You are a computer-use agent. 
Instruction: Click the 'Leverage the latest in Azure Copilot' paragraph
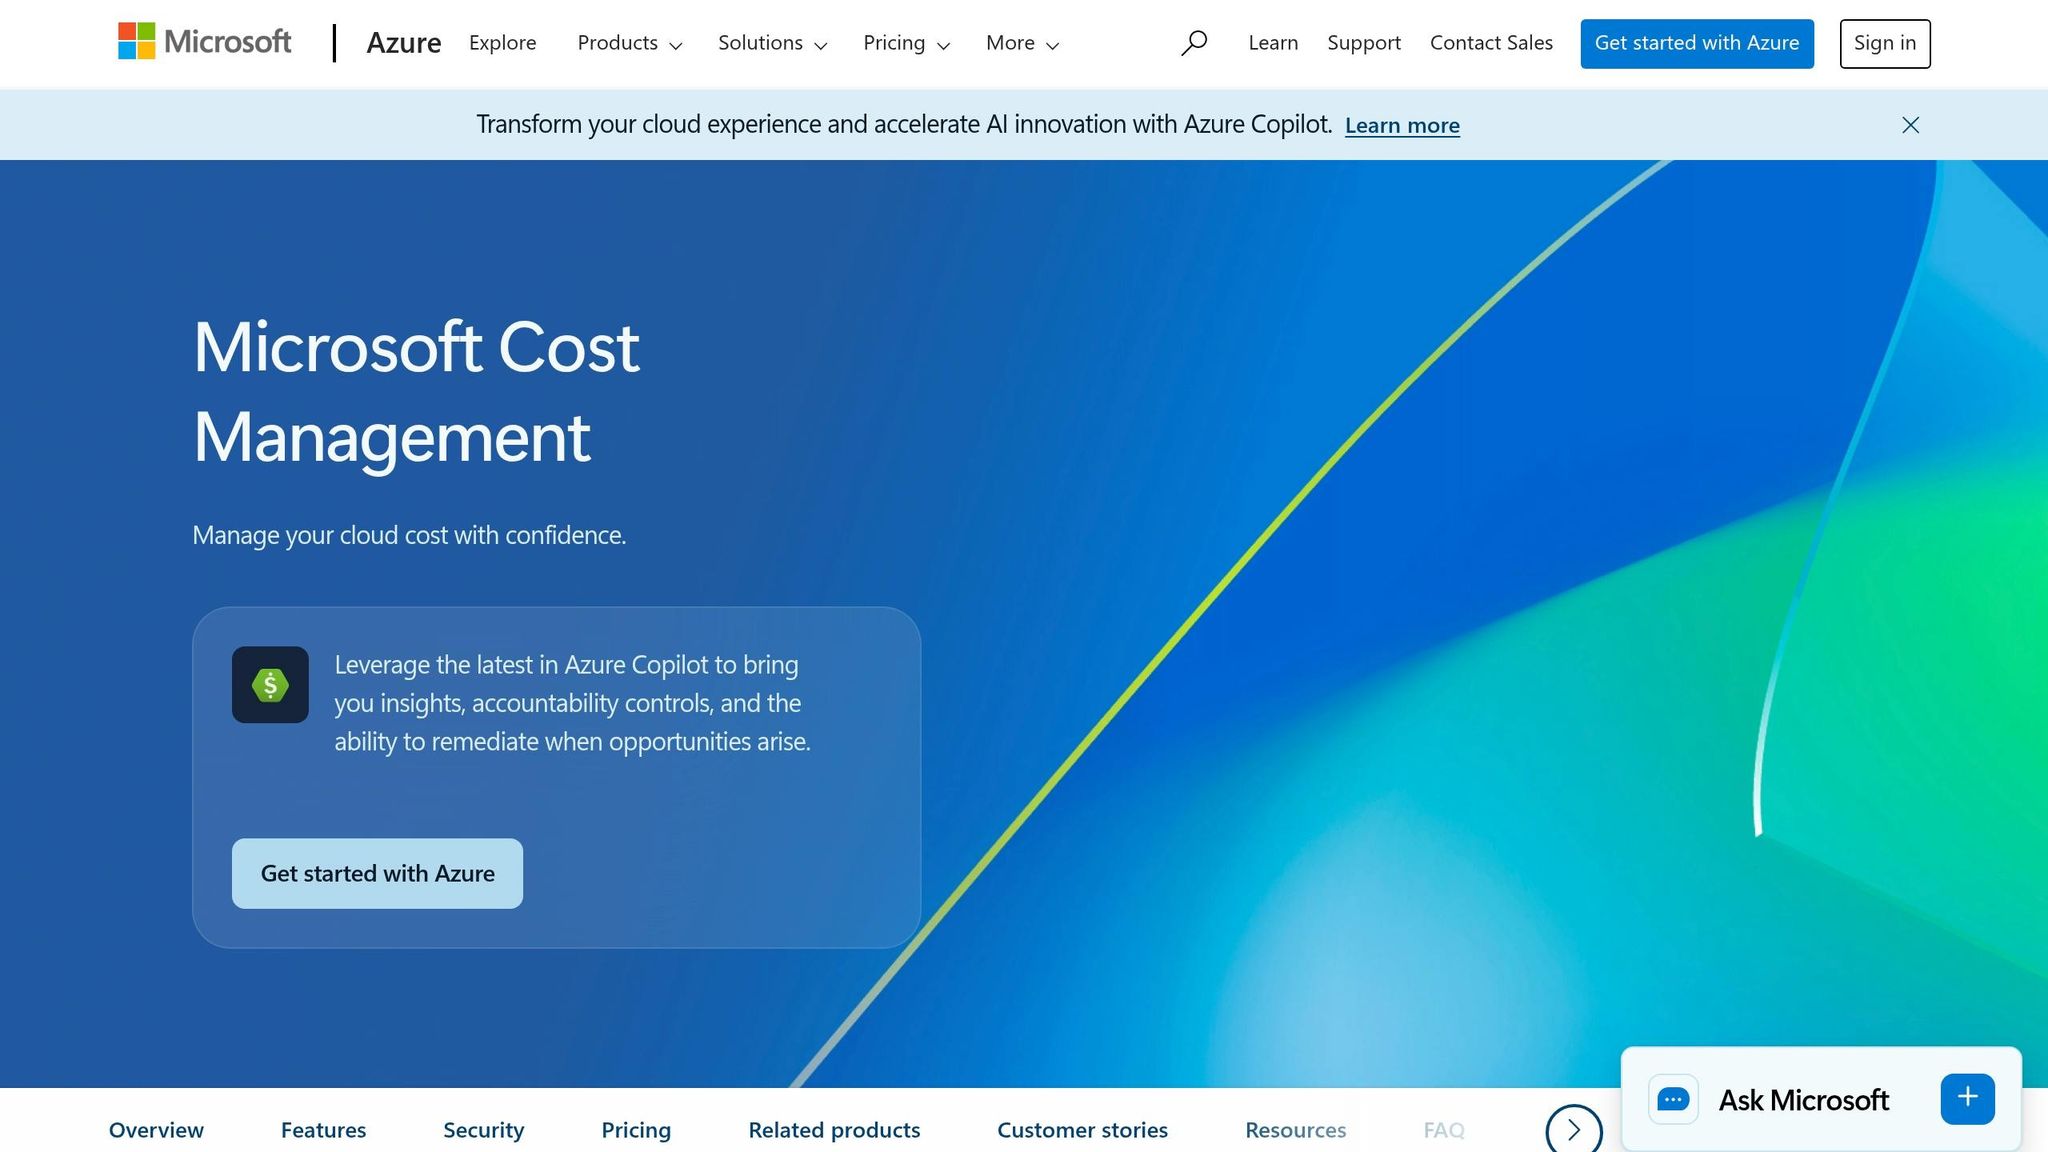pos(572,703)
